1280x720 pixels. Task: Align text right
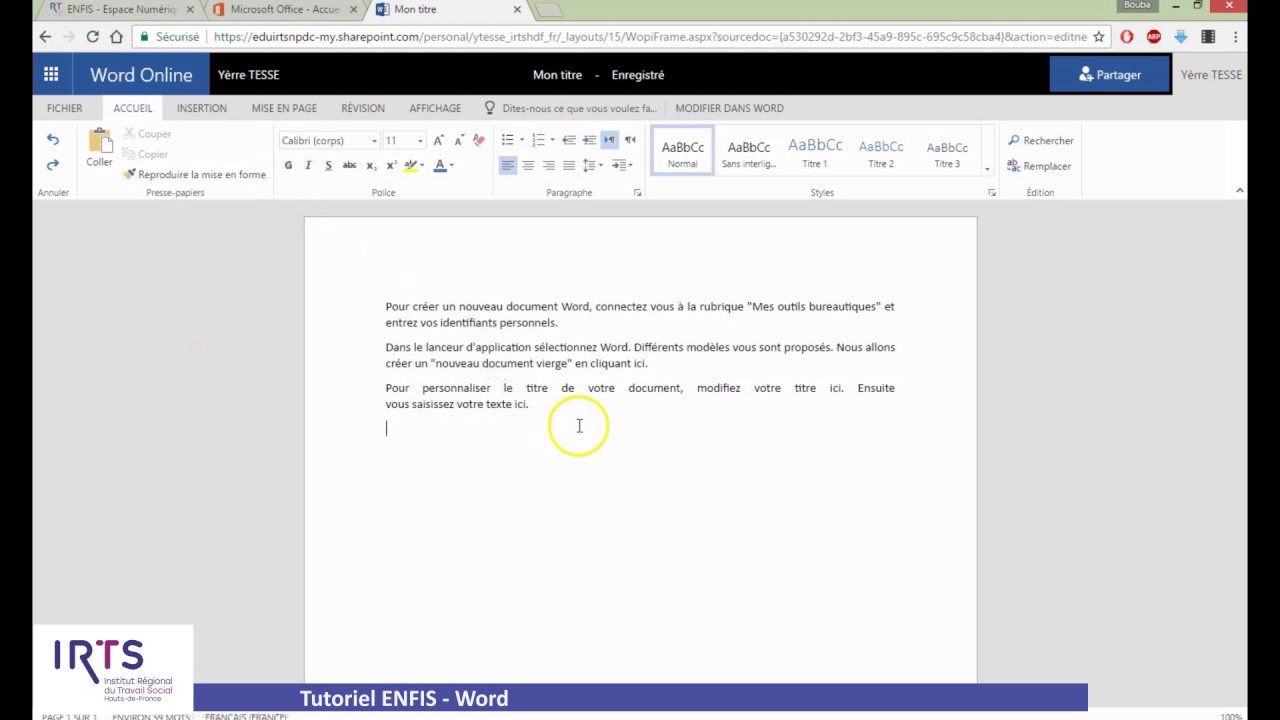click(548, 165)
